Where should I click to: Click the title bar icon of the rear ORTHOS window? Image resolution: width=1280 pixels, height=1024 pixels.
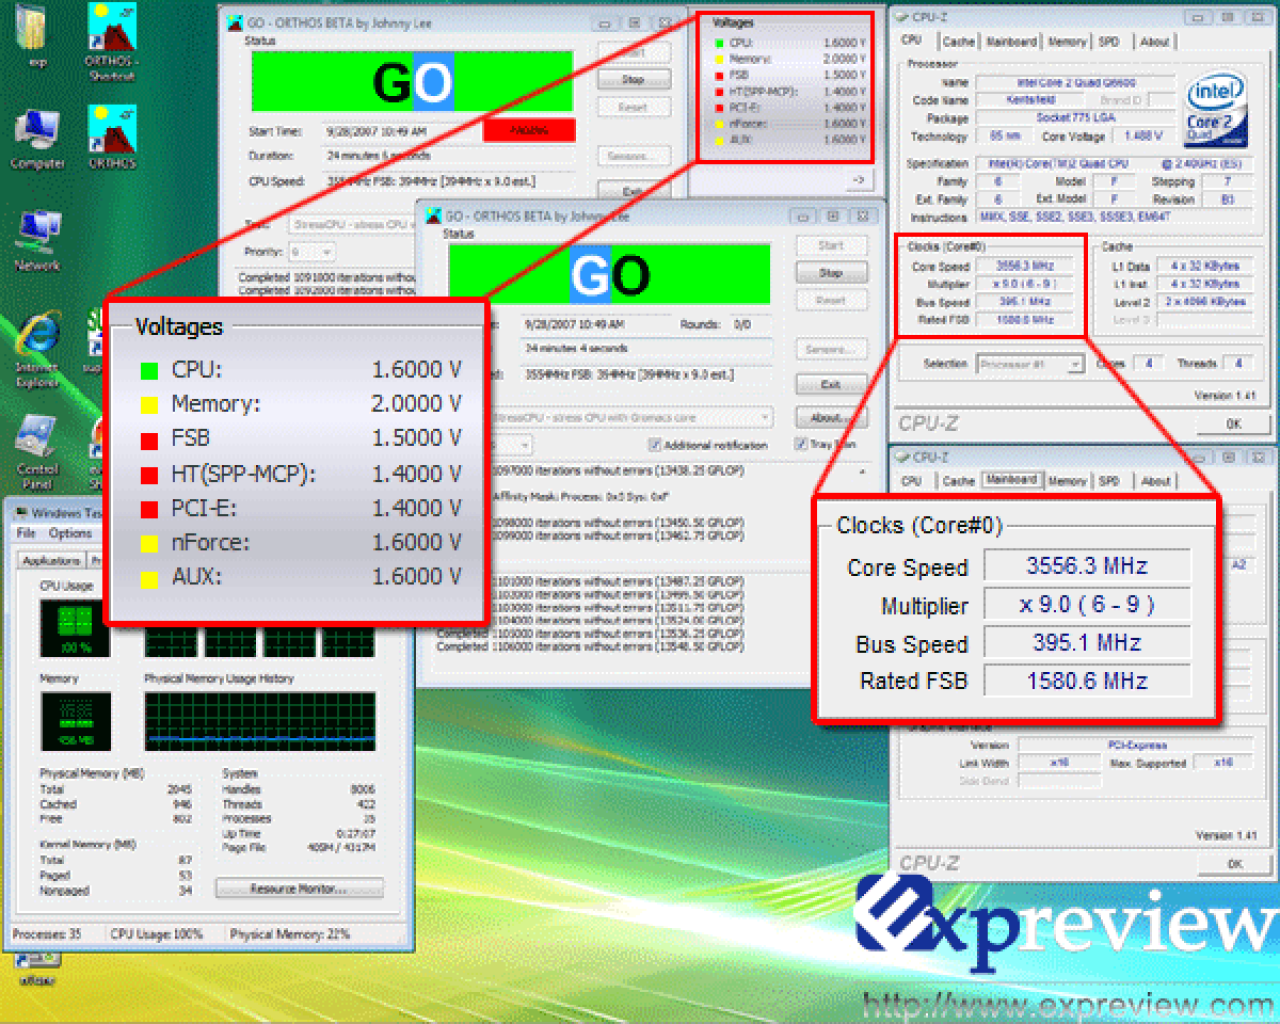tap(234, 22)
